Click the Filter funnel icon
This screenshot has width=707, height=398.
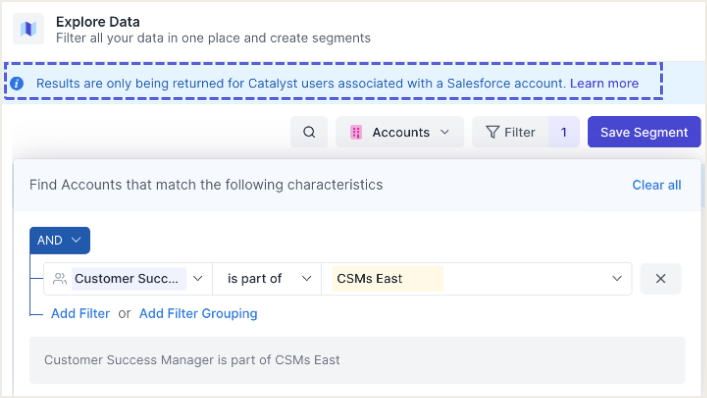492,132
